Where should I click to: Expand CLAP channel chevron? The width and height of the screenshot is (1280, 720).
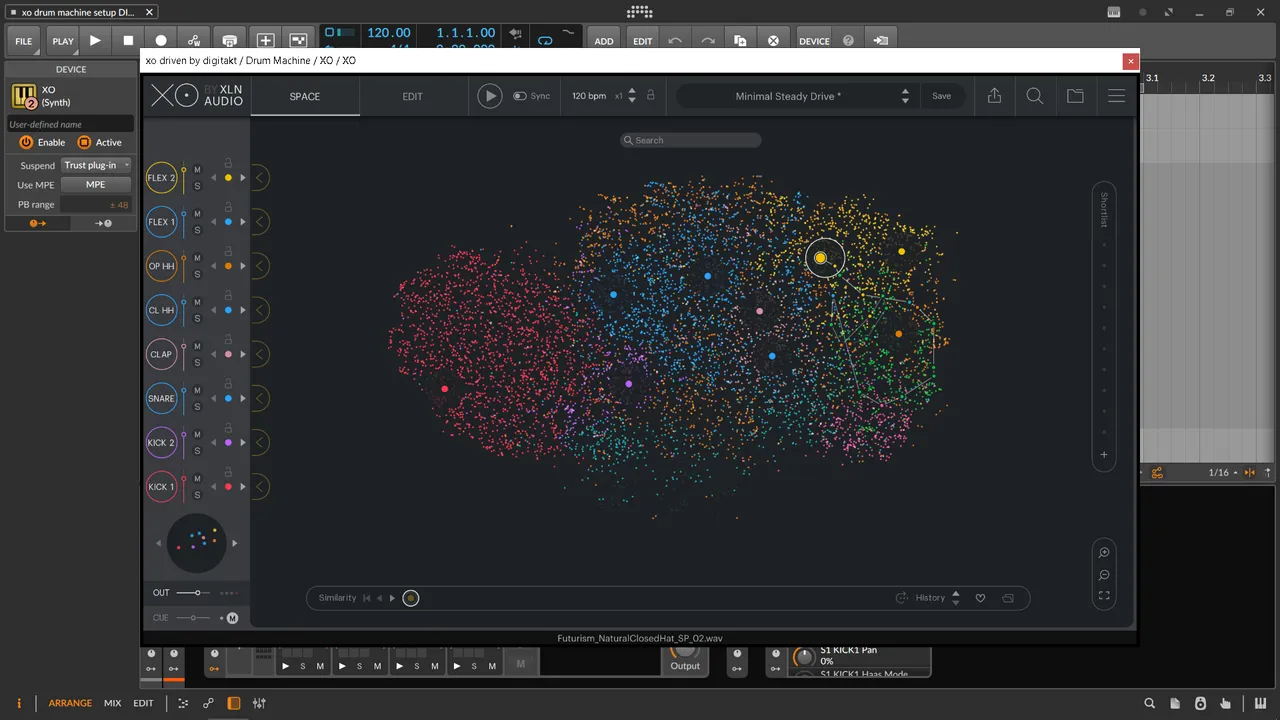click(x=259, y=354)
